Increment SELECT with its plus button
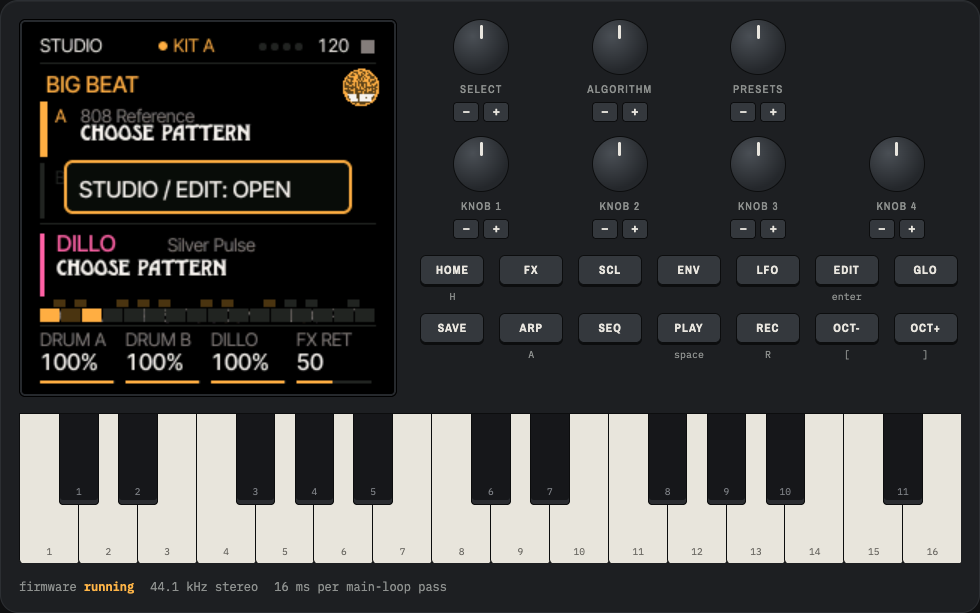The image size is (980, 613). click(496, 112)
